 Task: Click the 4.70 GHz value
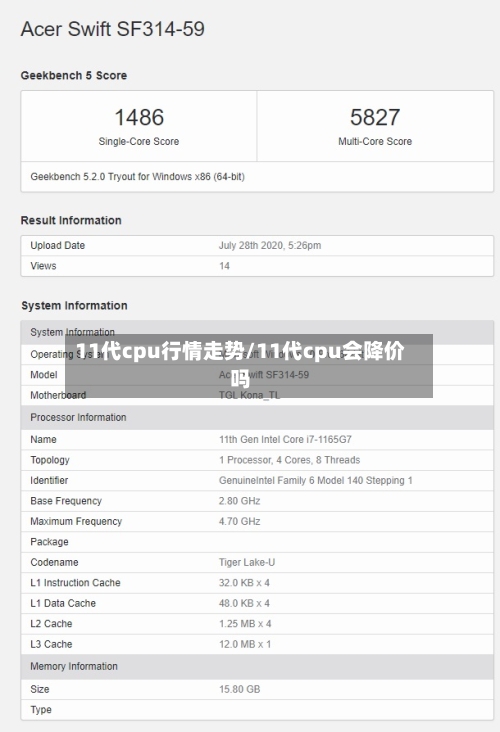[x=239, y=521]
